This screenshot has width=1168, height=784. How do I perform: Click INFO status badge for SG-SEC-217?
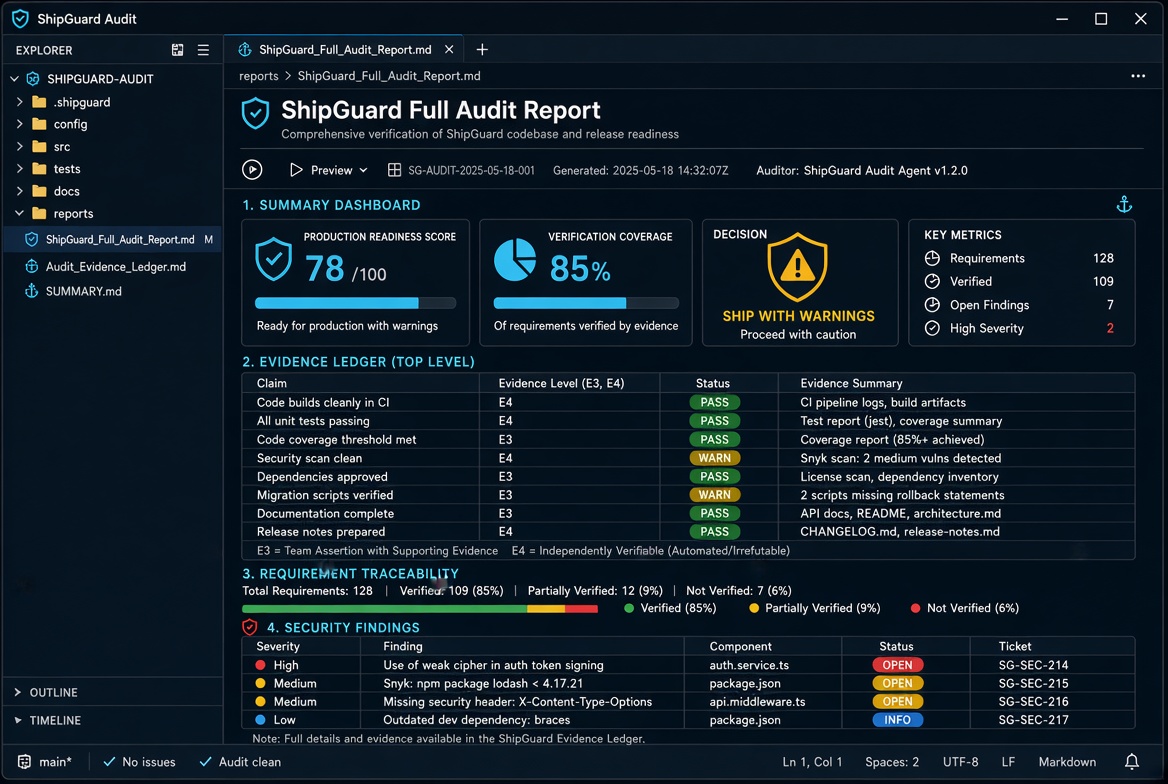tap(897, 720)
